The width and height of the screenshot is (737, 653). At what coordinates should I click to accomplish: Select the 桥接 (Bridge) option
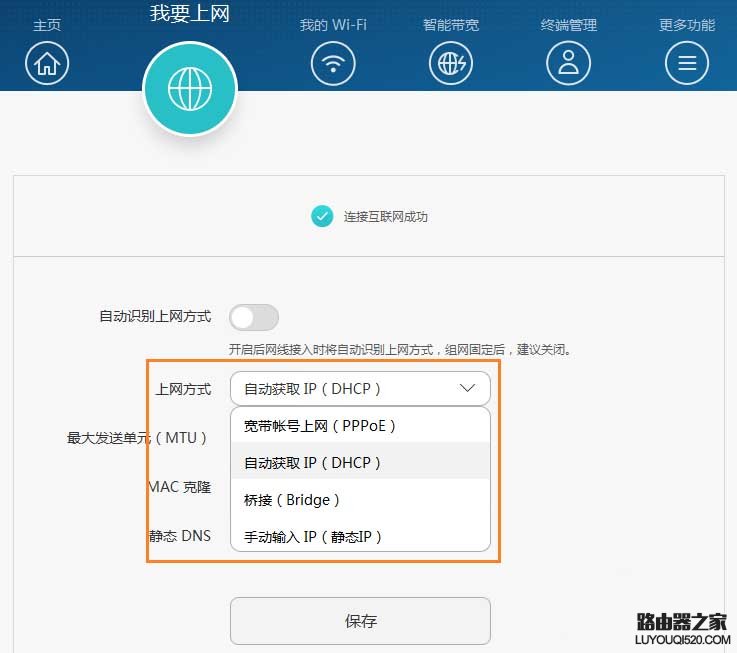tap(293, 500)
